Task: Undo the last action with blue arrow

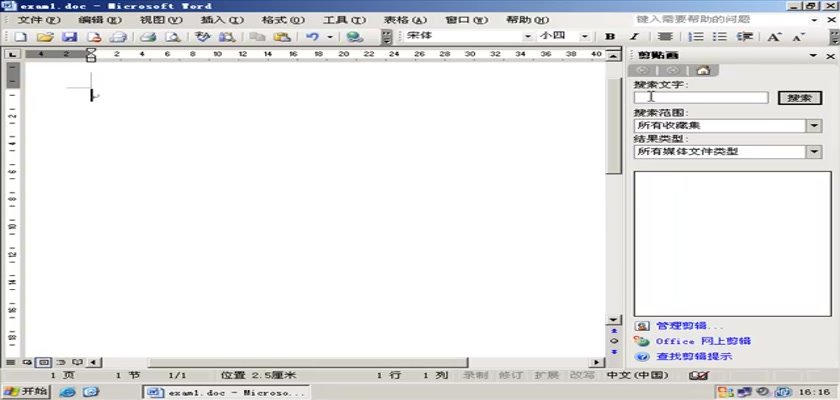Action: tap(312, 37)
